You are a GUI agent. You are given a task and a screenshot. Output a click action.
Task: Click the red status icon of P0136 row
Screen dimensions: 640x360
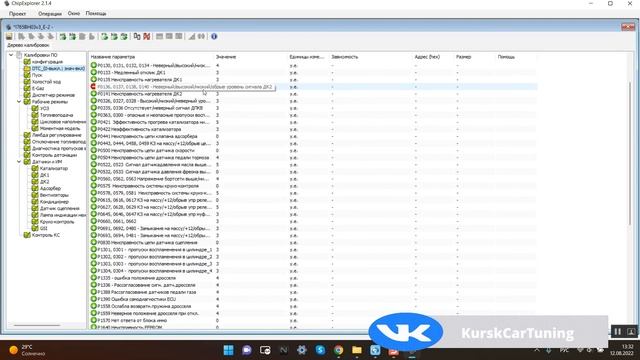93,87
